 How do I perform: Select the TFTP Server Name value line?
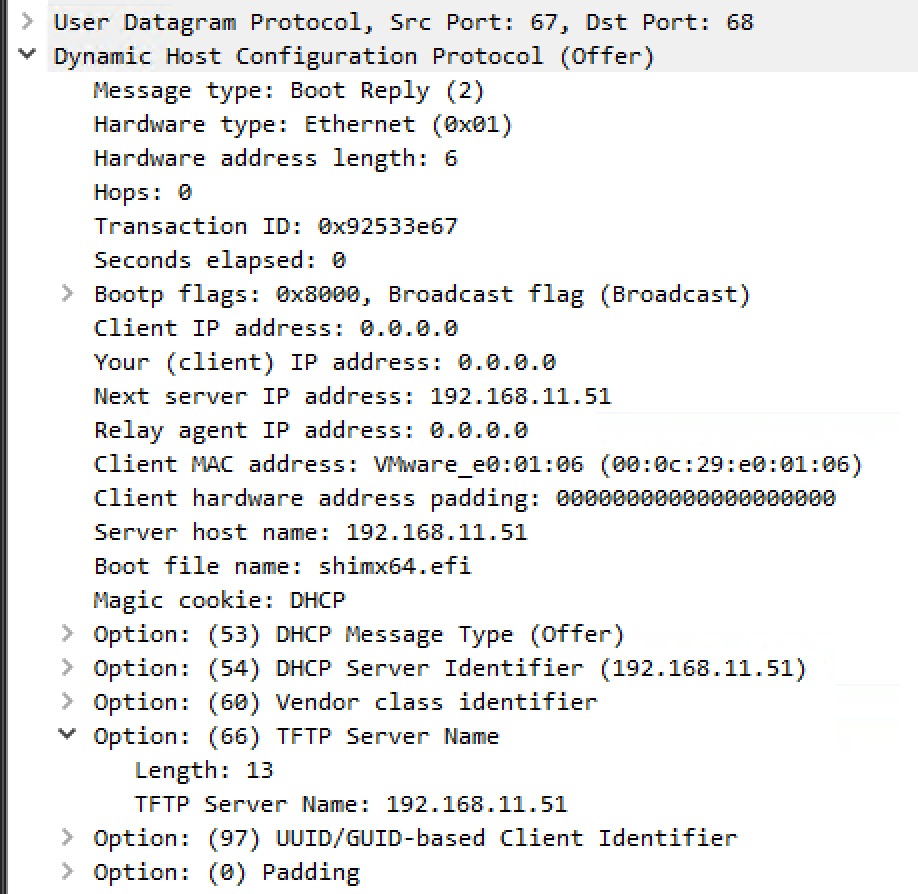350,803
